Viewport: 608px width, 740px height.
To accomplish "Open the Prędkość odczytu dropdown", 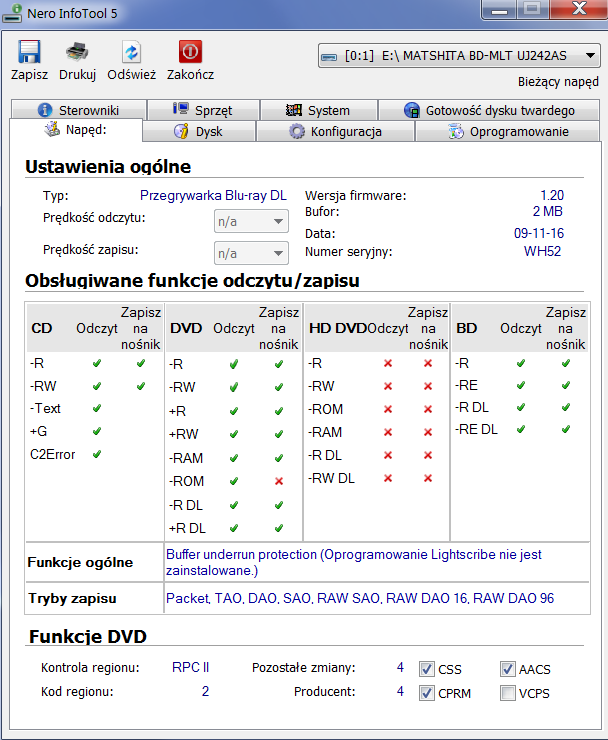I will [251, 221].
